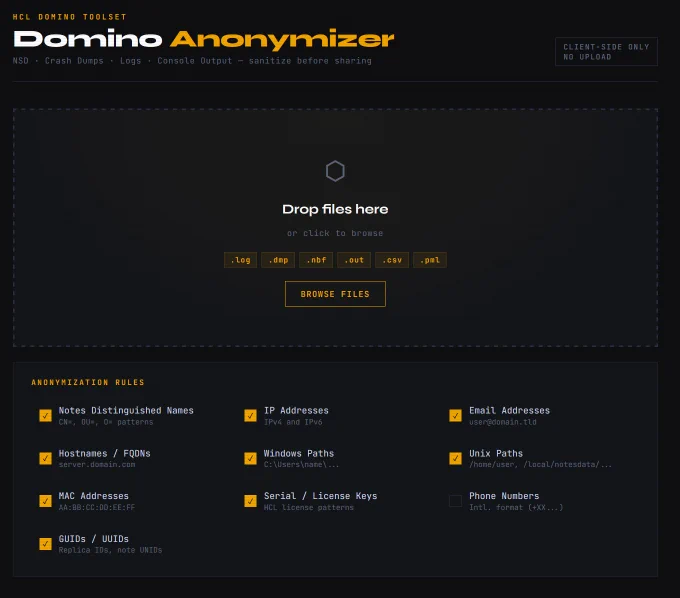Click the hexagon upload icon
The height and width of the screenshot is (598, 680).
335,171
